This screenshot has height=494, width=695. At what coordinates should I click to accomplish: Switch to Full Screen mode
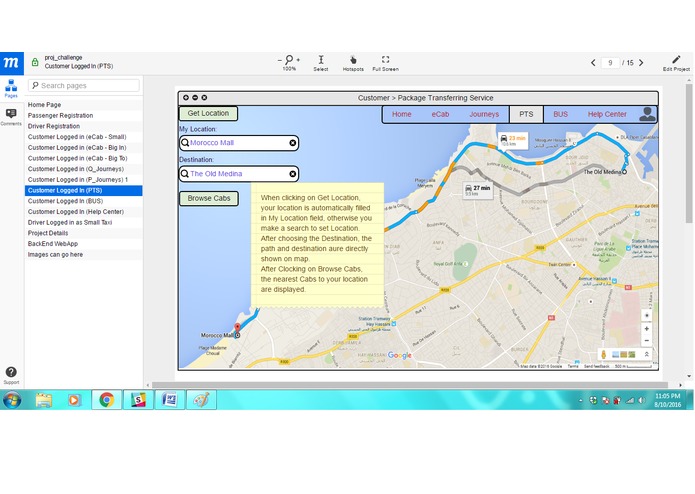385,63
